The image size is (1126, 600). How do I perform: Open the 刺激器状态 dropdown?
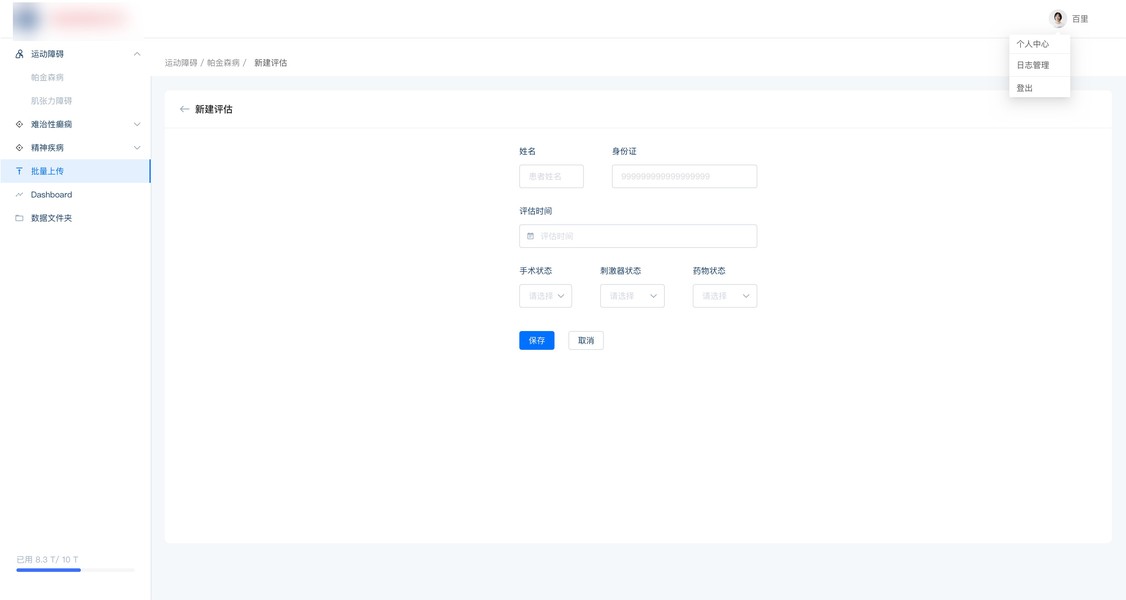pos(632,296)
